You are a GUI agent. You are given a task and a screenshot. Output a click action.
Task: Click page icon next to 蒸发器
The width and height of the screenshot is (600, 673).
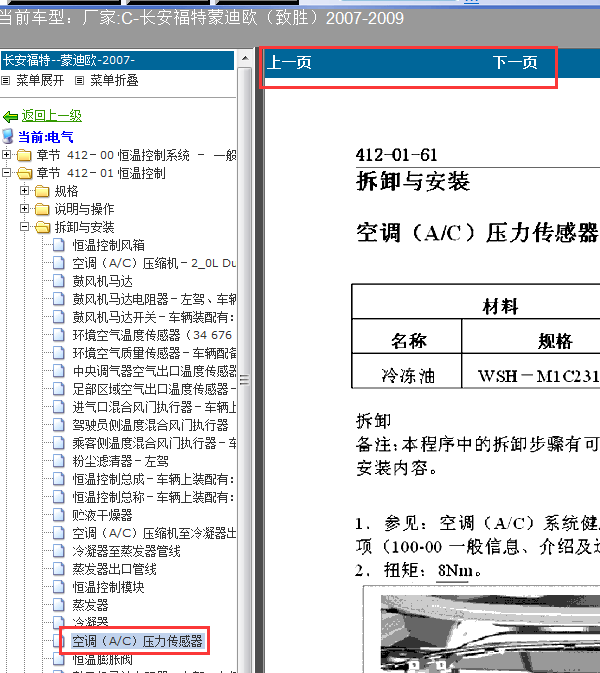[x=58, y=605]
